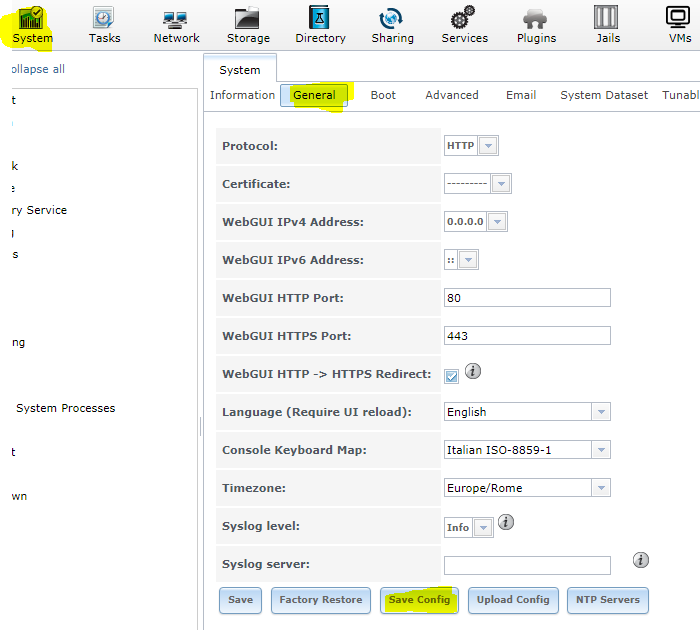Focus the WebGUI HTTPS Port field

527,336
